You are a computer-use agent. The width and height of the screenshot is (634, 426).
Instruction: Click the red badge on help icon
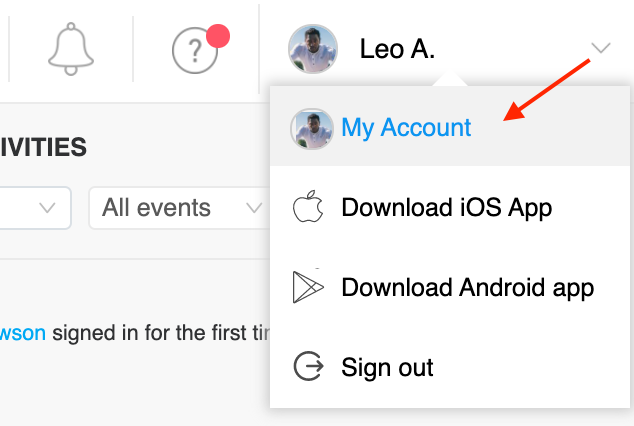pos(217,38)
